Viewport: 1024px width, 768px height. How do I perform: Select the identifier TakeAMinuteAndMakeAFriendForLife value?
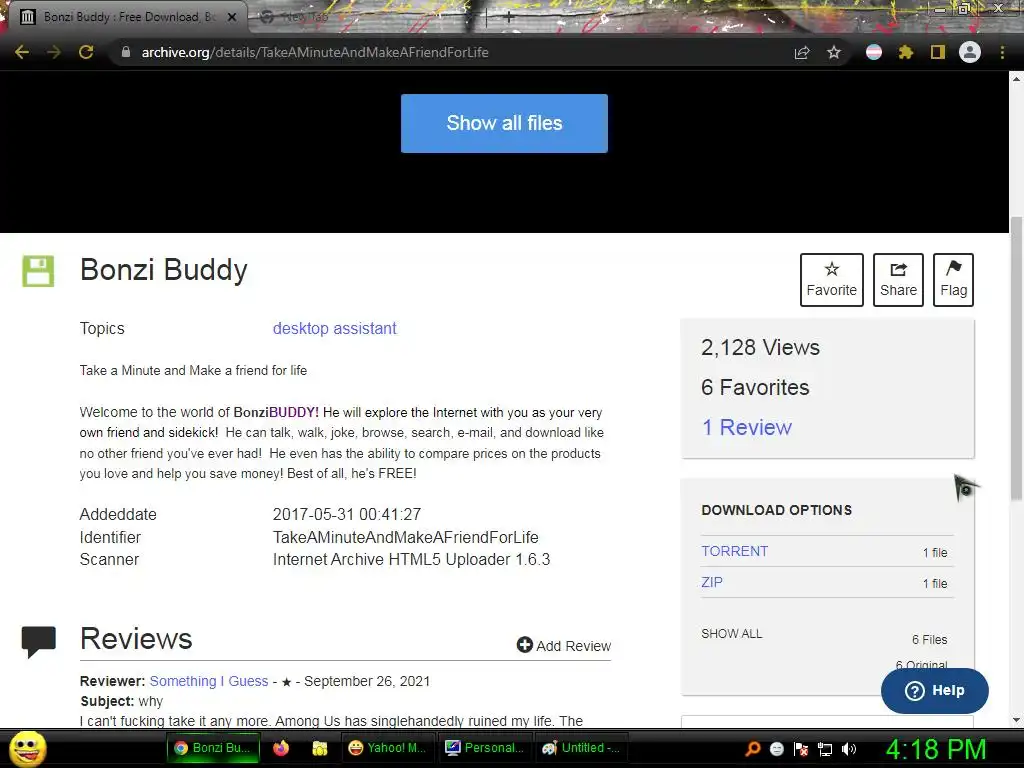pyautogui.click(x=406, y=537)
